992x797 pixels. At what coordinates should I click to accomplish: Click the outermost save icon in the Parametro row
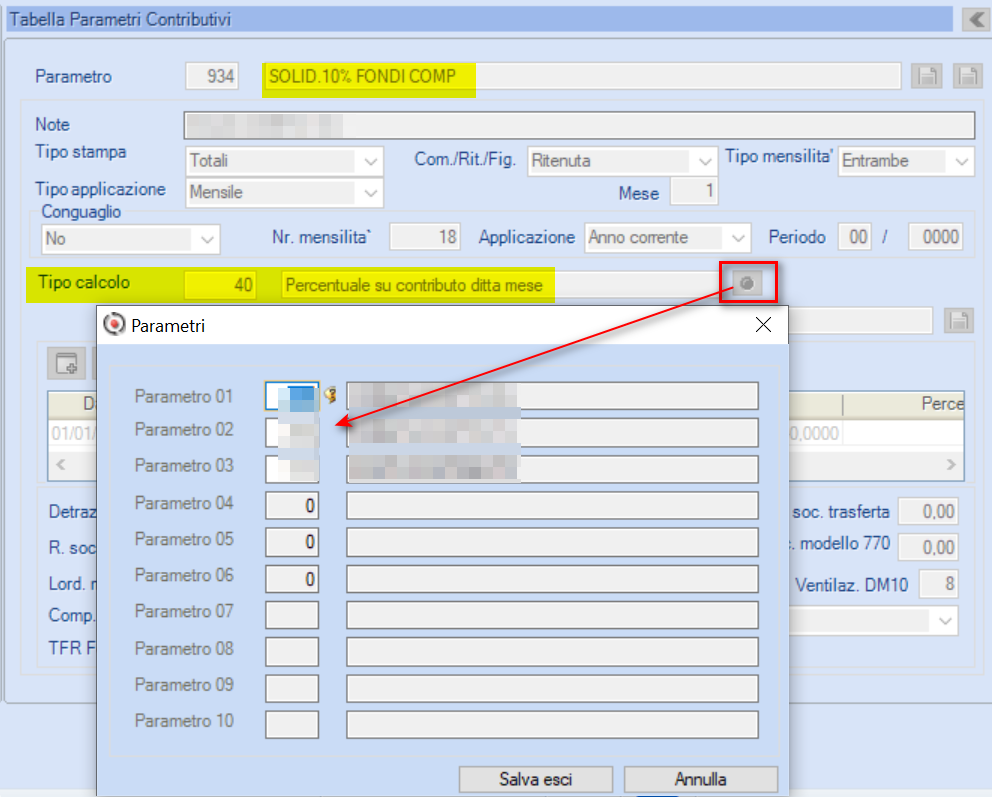pos(967,77)
